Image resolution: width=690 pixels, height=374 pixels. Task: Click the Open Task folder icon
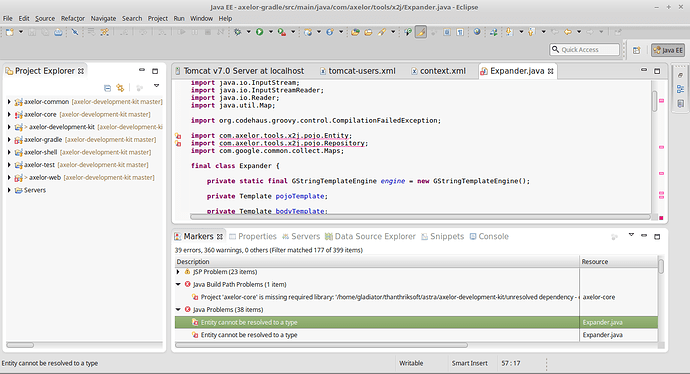368,32
